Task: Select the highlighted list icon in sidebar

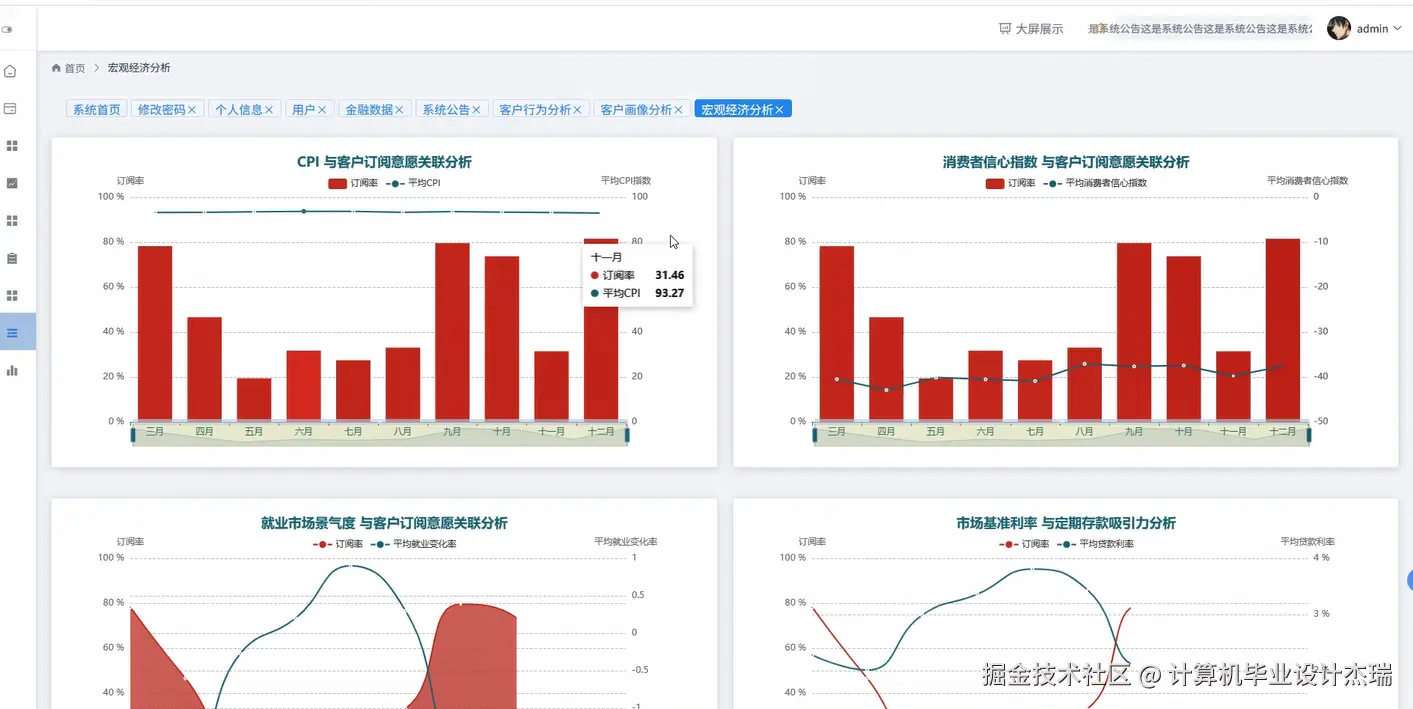Action: [12, 332]
